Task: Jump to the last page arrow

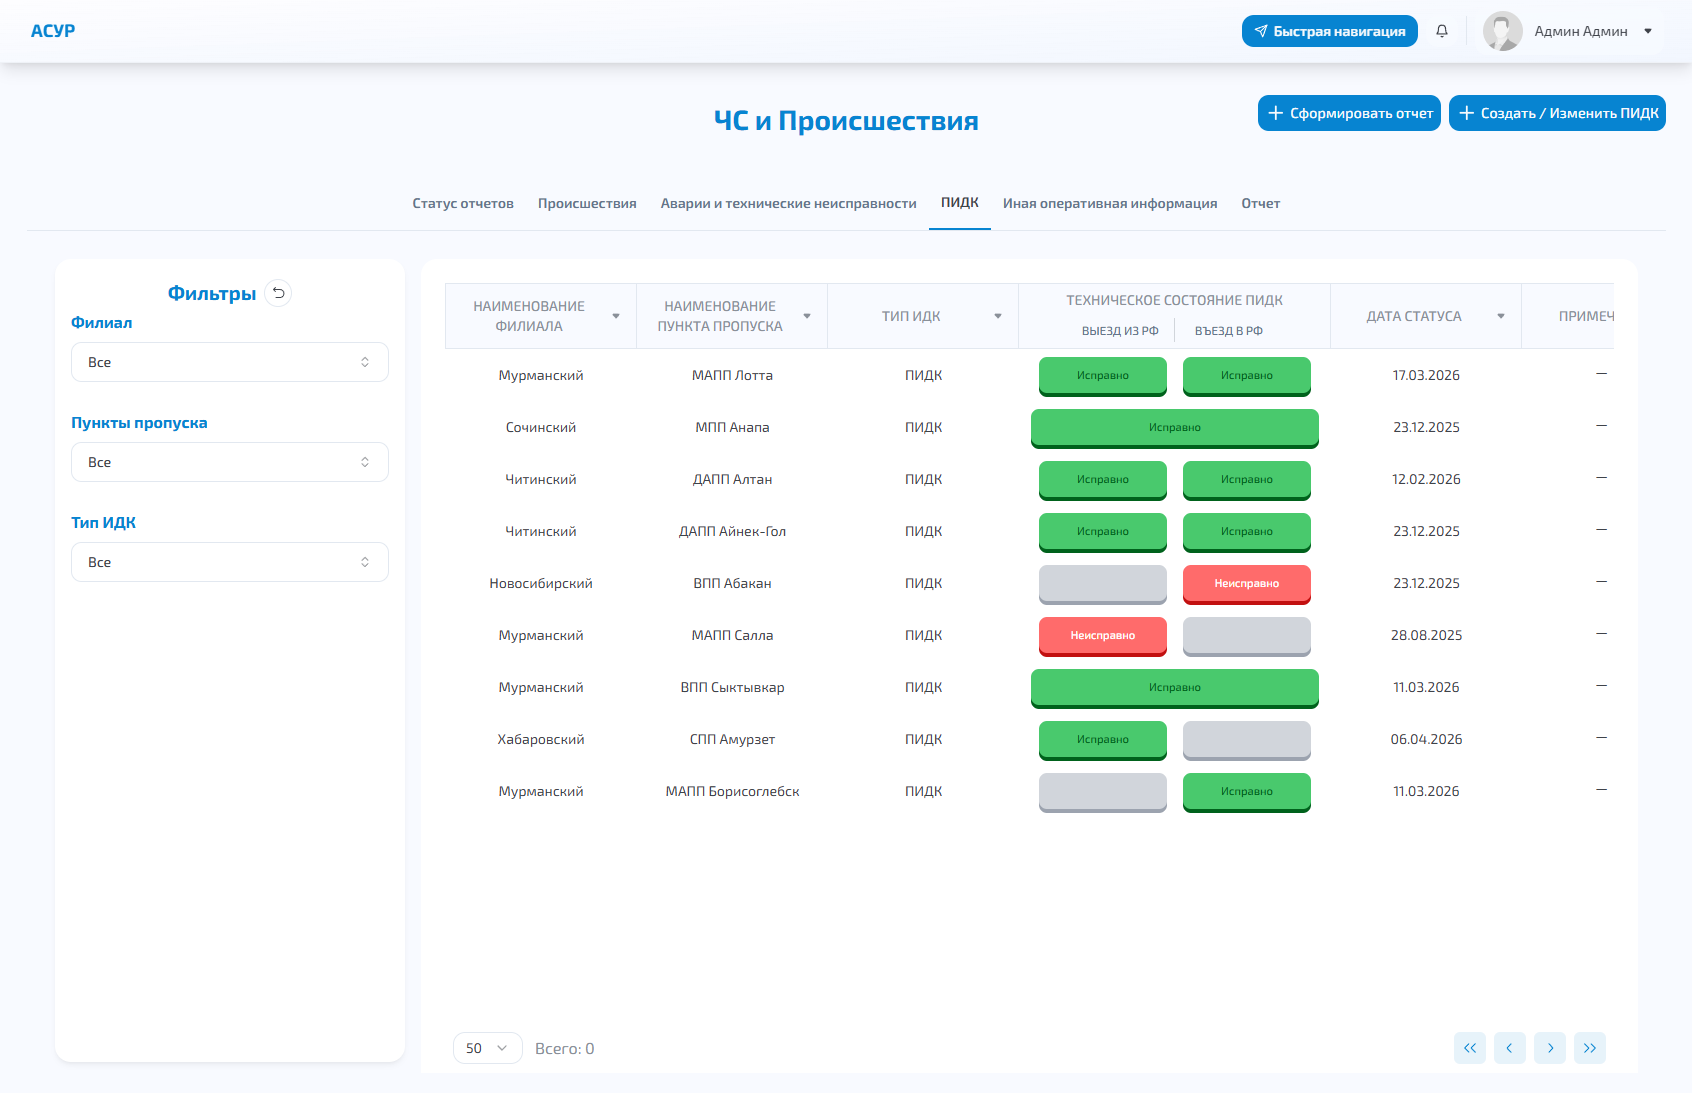Action: 1589,1048
